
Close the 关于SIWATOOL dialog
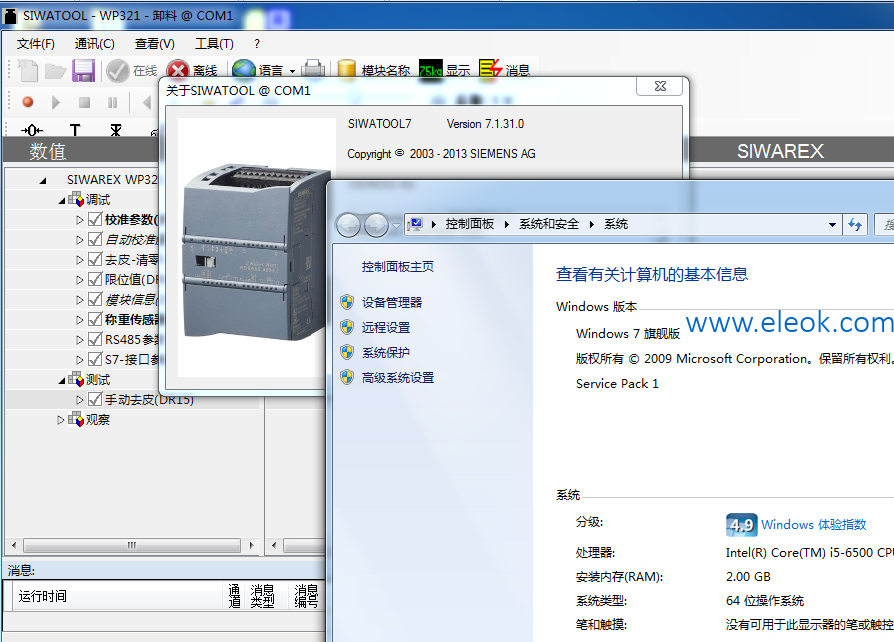[660, 86]
